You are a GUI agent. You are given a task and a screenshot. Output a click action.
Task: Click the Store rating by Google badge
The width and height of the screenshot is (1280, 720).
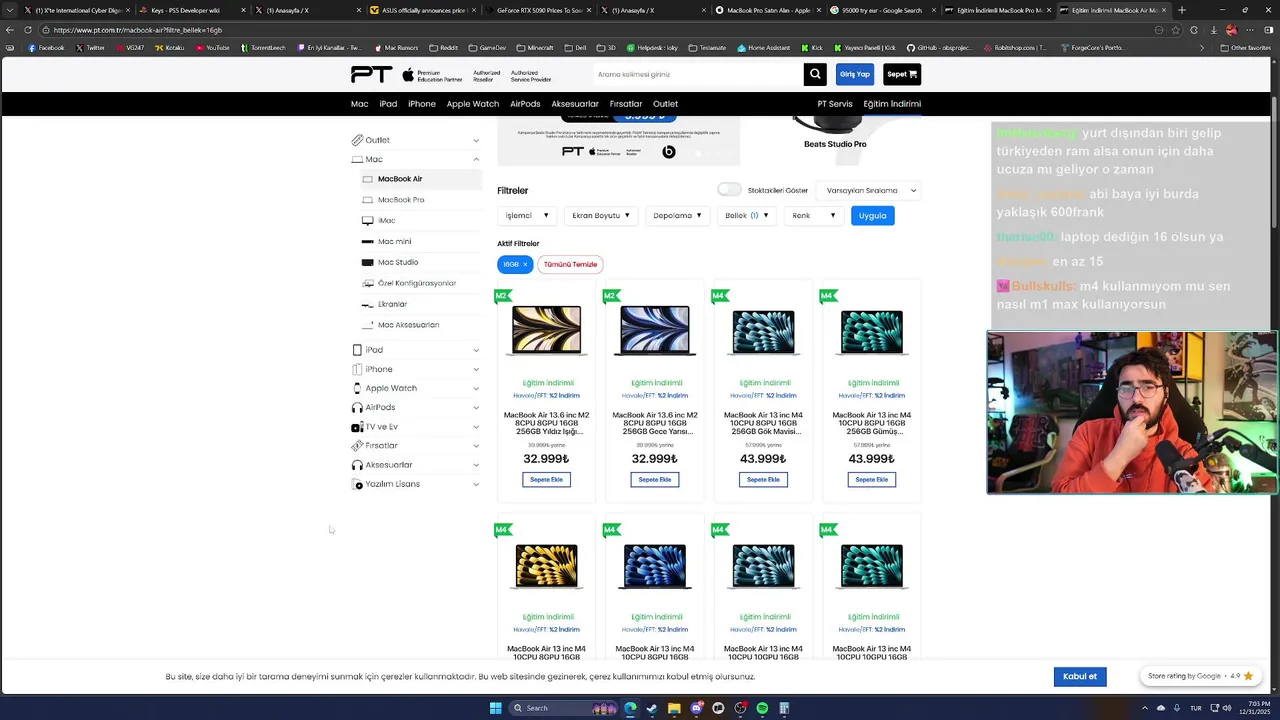click(x=1200, y=676)
